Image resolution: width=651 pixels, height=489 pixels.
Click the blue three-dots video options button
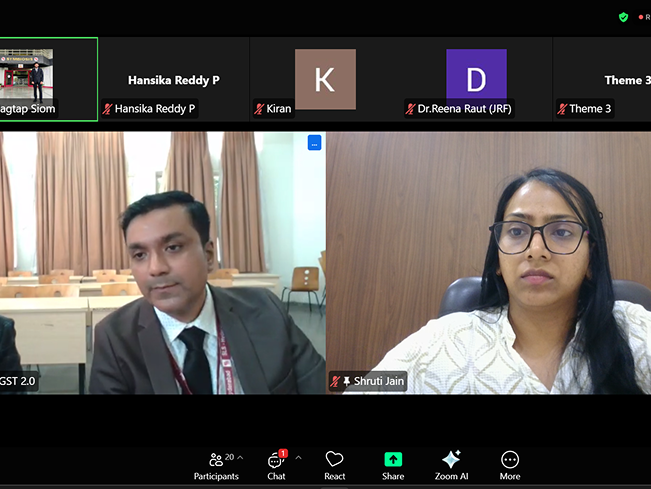314,143
